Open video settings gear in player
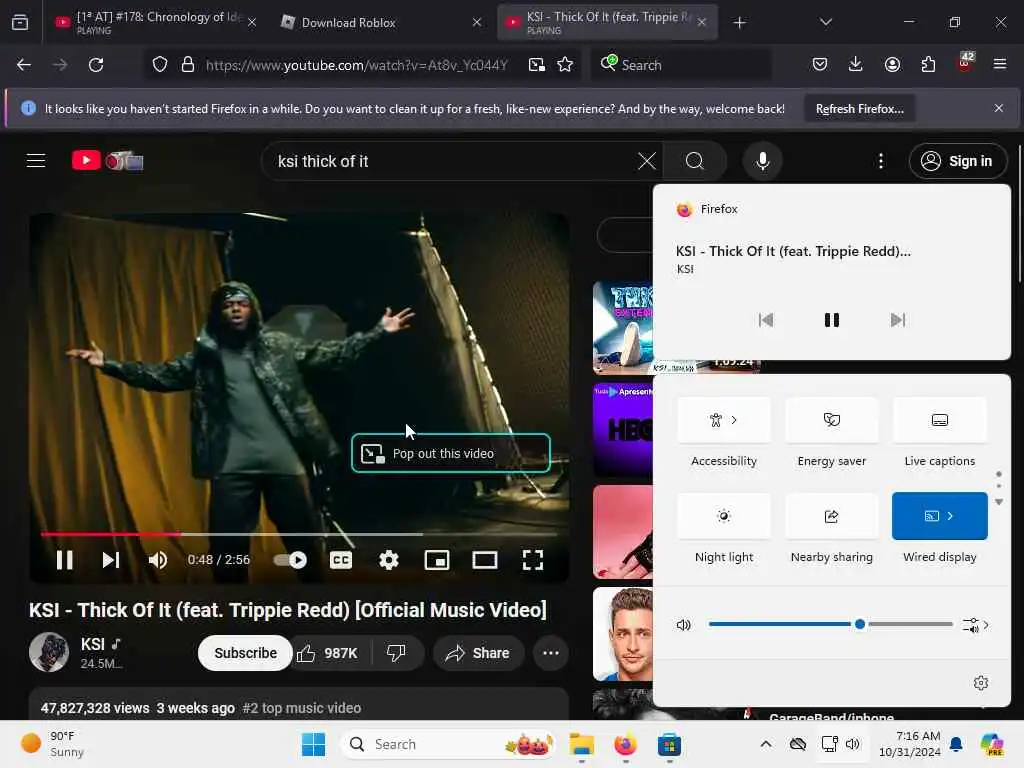 click(x=389, y=560)
